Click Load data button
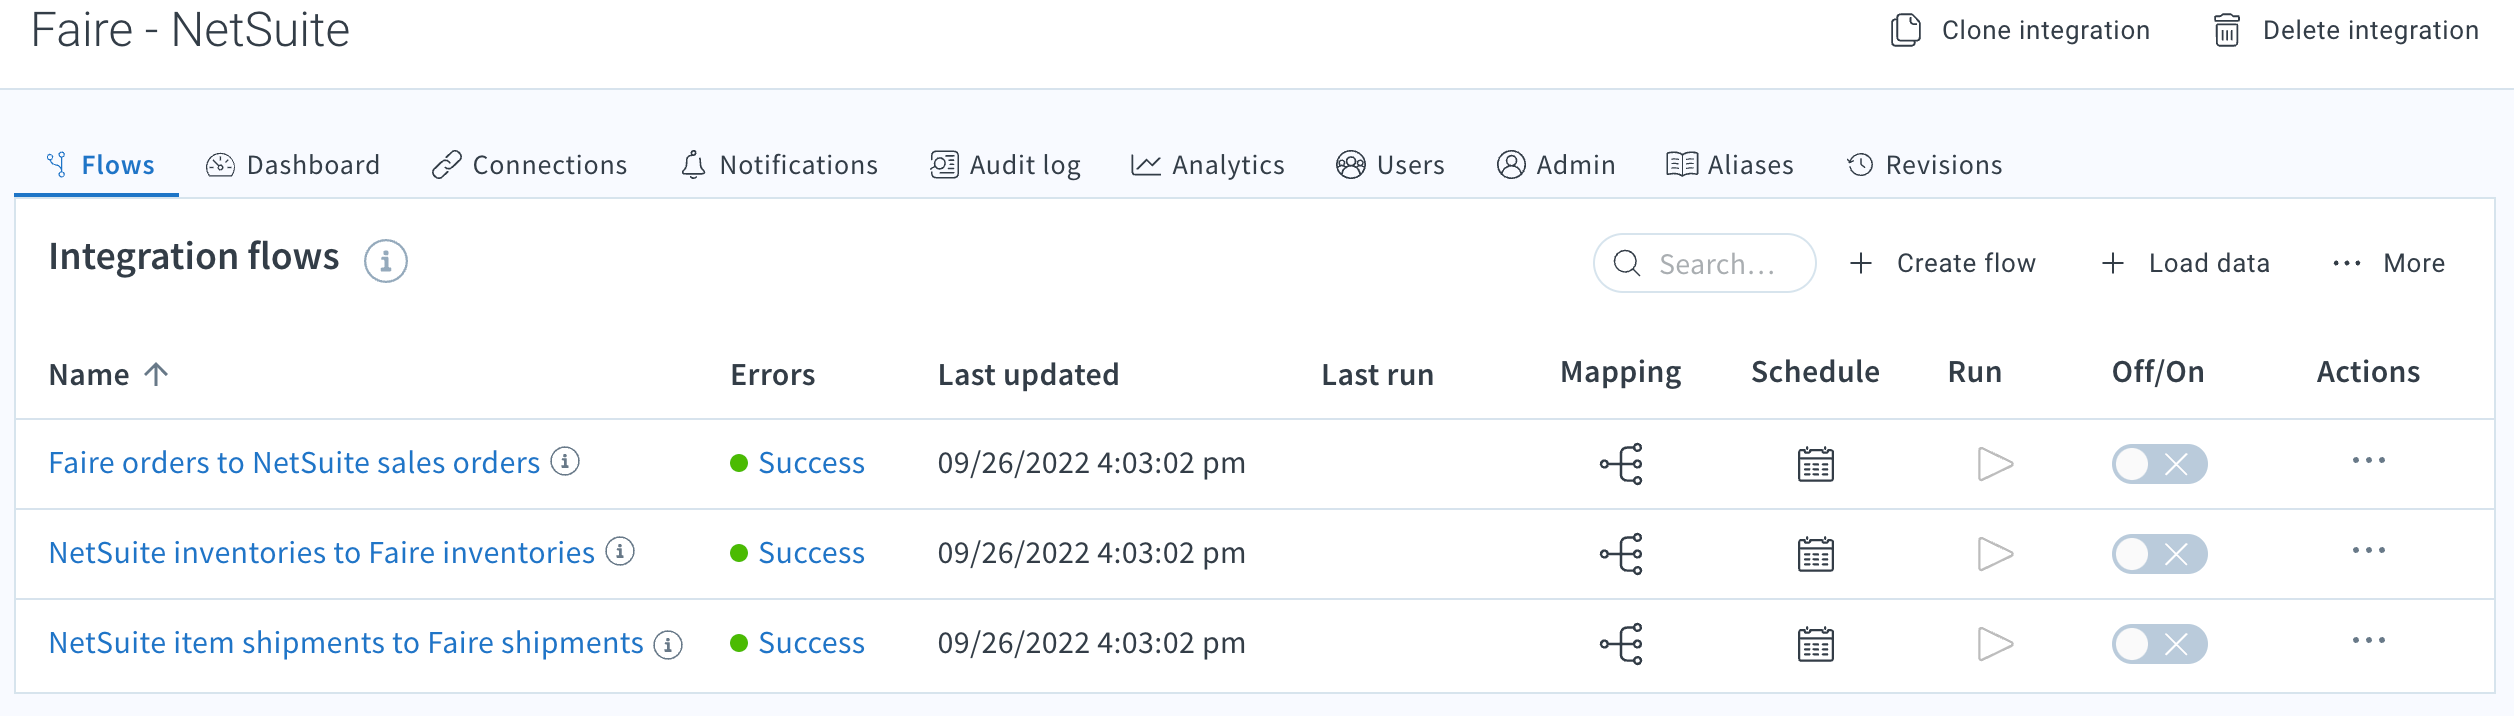The image size is (2514, 716). (2185, 263)
